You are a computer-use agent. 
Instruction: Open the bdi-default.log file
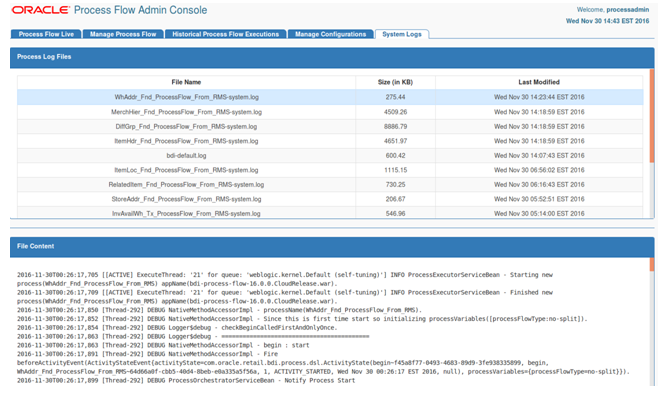click(186, 155)
